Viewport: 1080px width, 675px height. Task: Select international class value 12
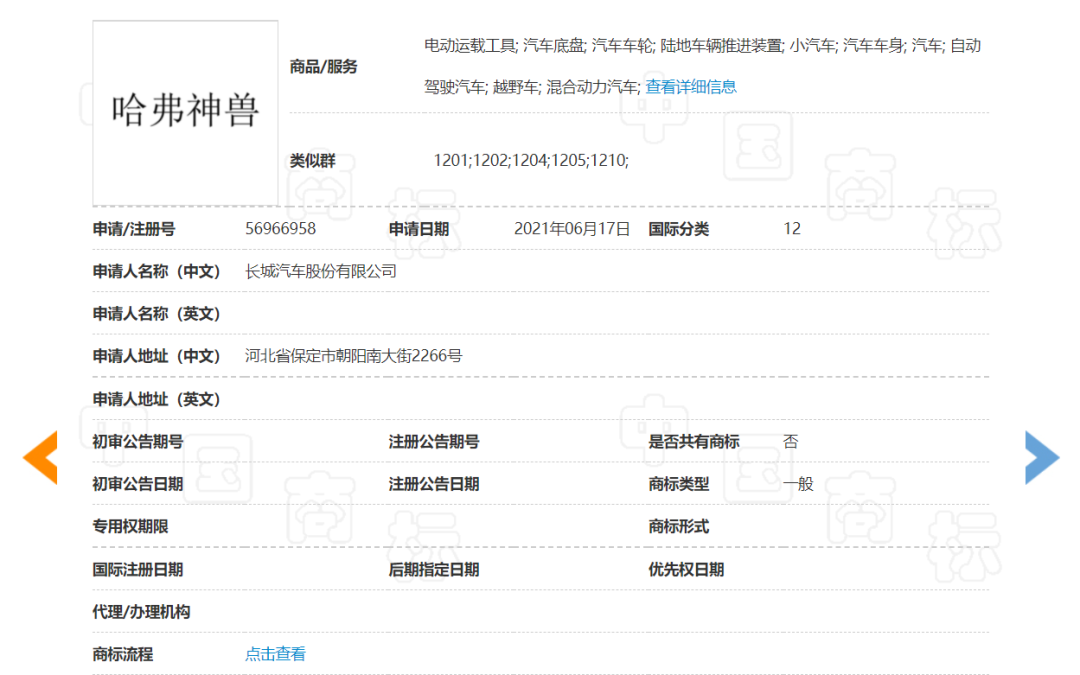(792, 229)
